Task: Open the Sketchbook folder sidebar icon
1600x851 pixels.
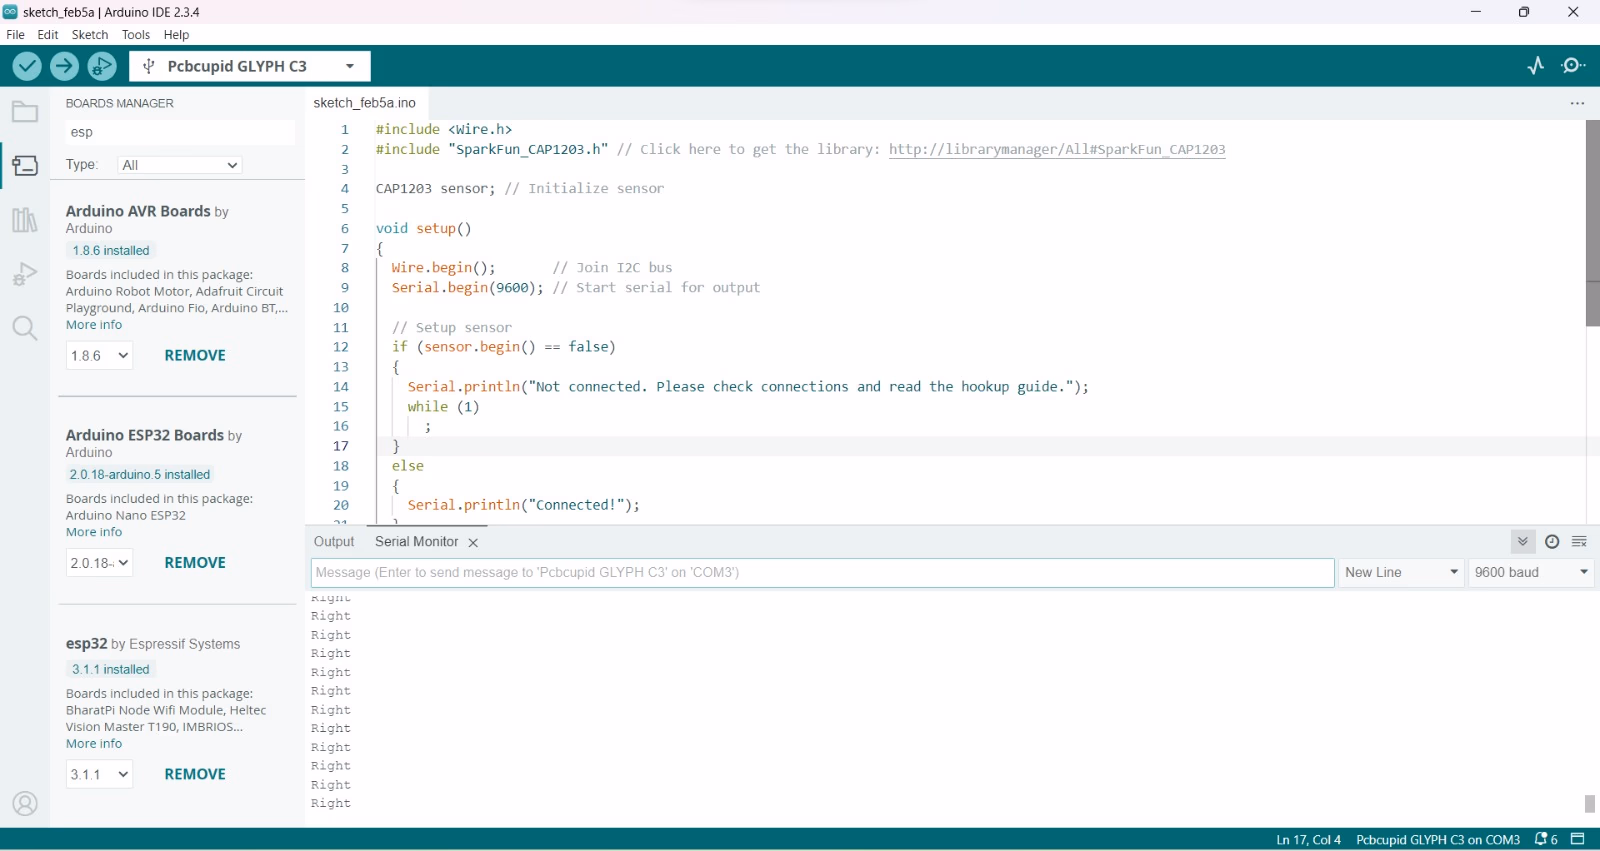Action: pyautogui.click(x=25, y=112)
